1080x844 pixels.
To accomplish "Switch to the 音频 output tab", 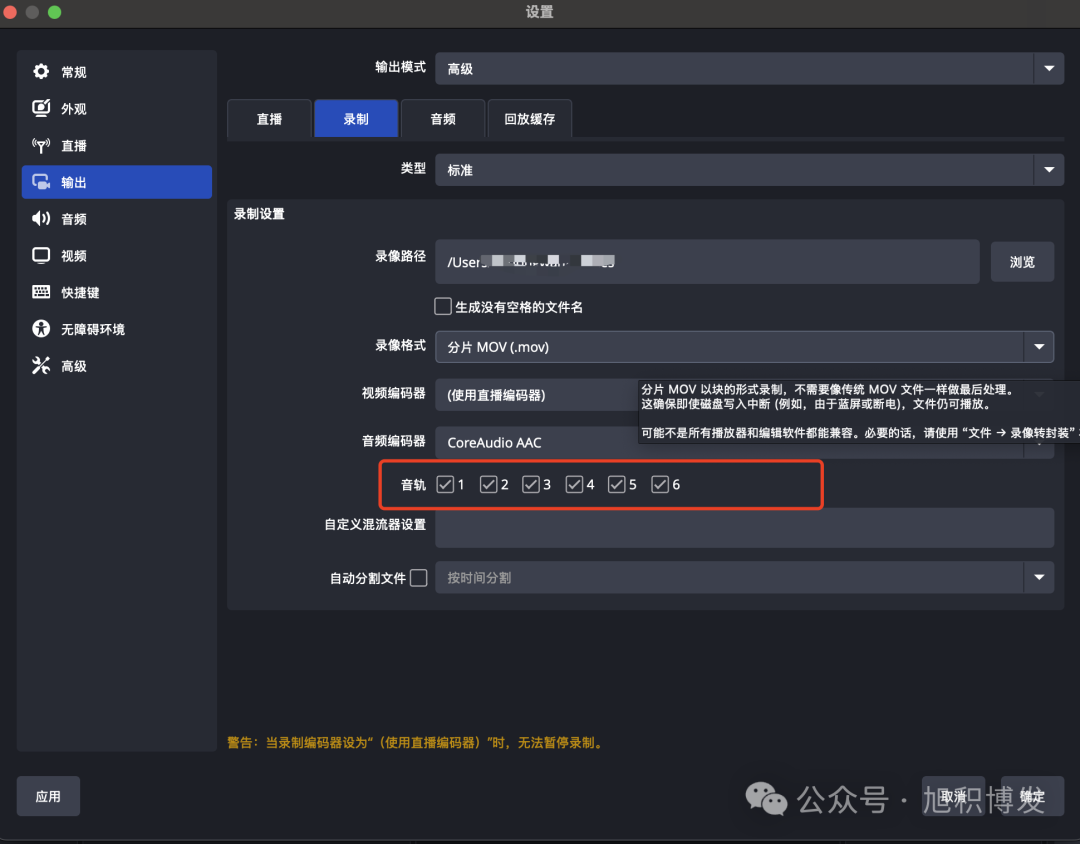I will [x=442, y=118].
